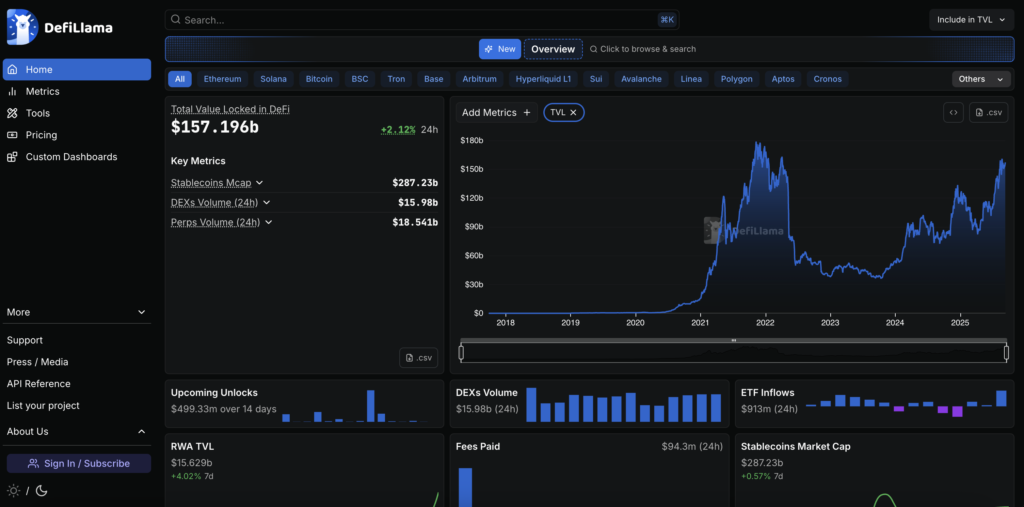The height and width of the screenshot is (507, 1024).
Task: Open Custom Dashboards in sidebar
Action: tap(77, 157)
